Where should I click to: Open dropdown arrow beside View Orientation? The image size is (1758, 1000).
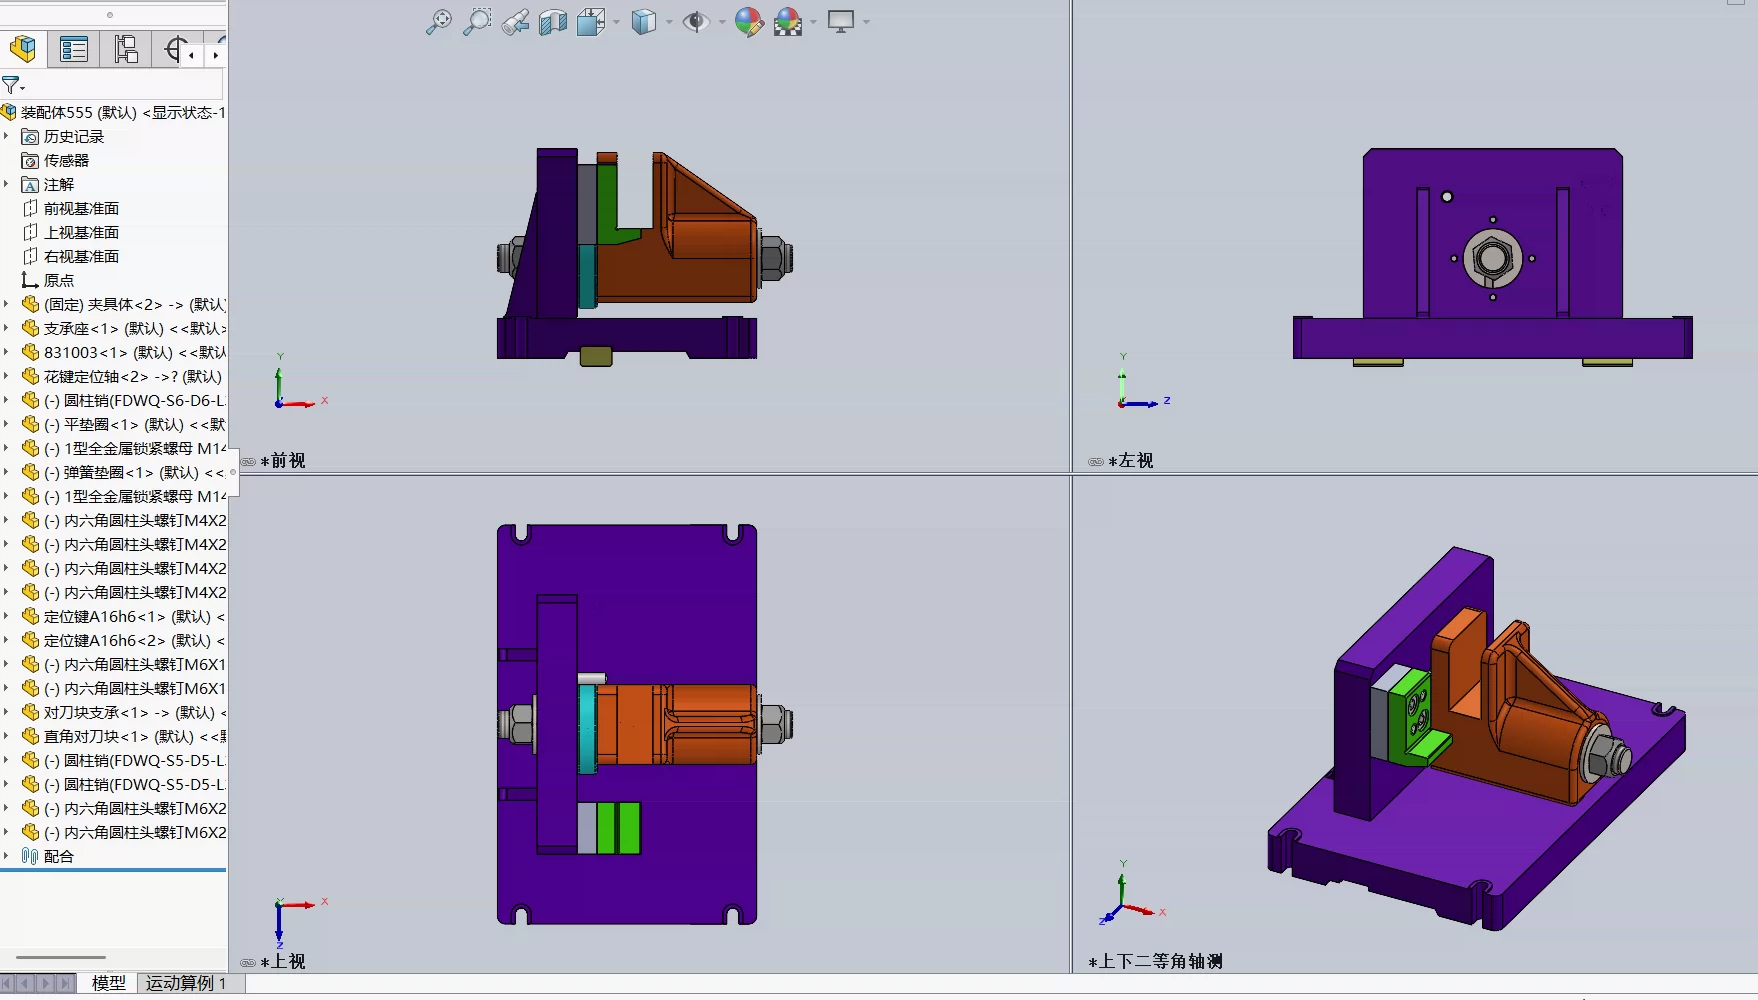coord(616,22)
